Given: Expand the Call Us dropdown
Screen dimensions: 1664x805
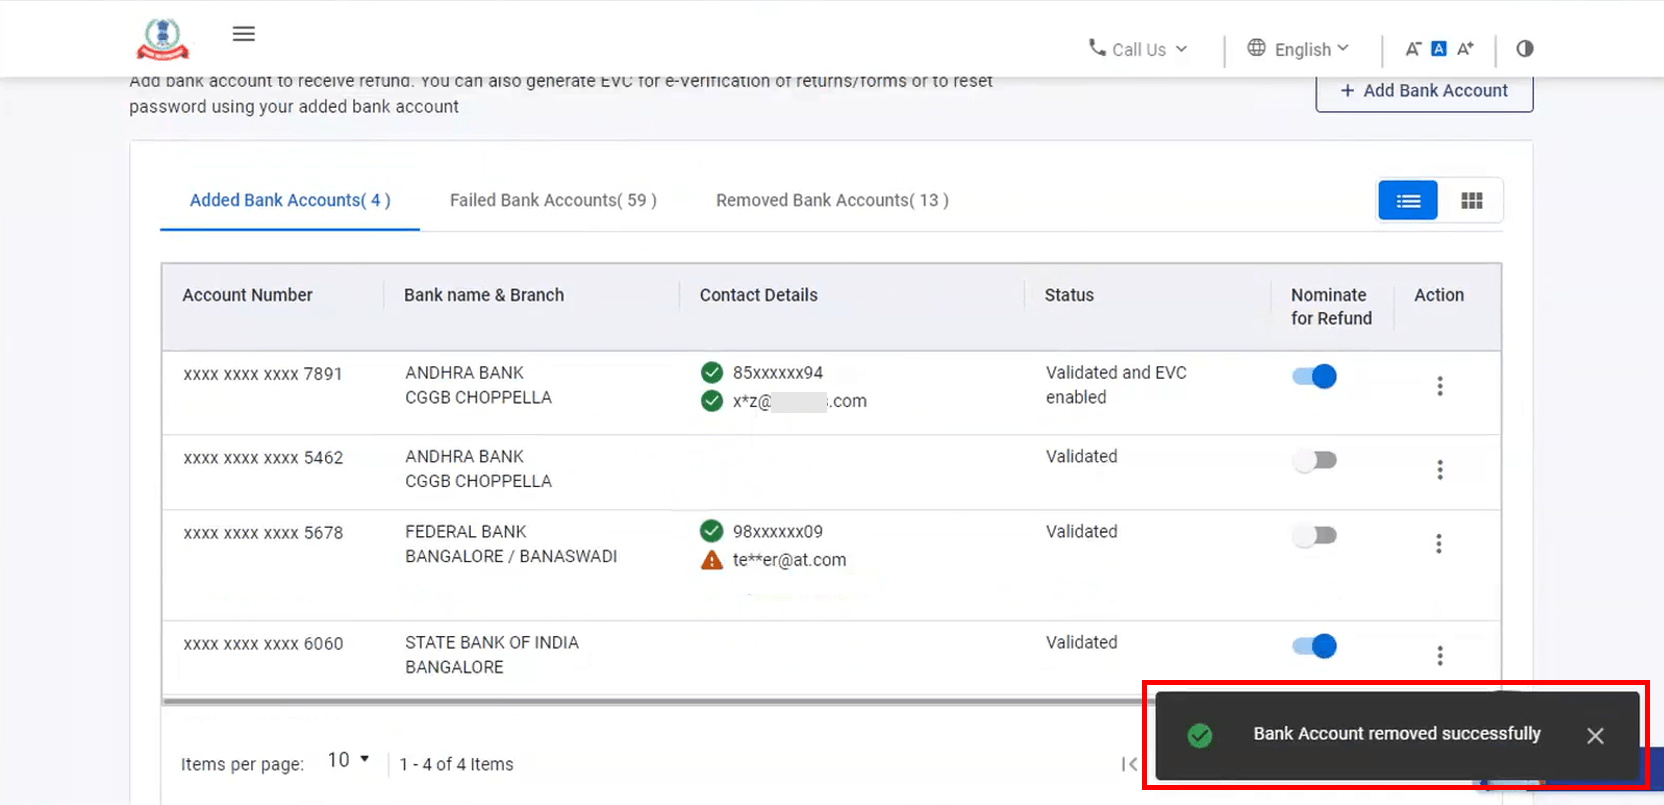Looking at the screenshot, I should 1138,49.
